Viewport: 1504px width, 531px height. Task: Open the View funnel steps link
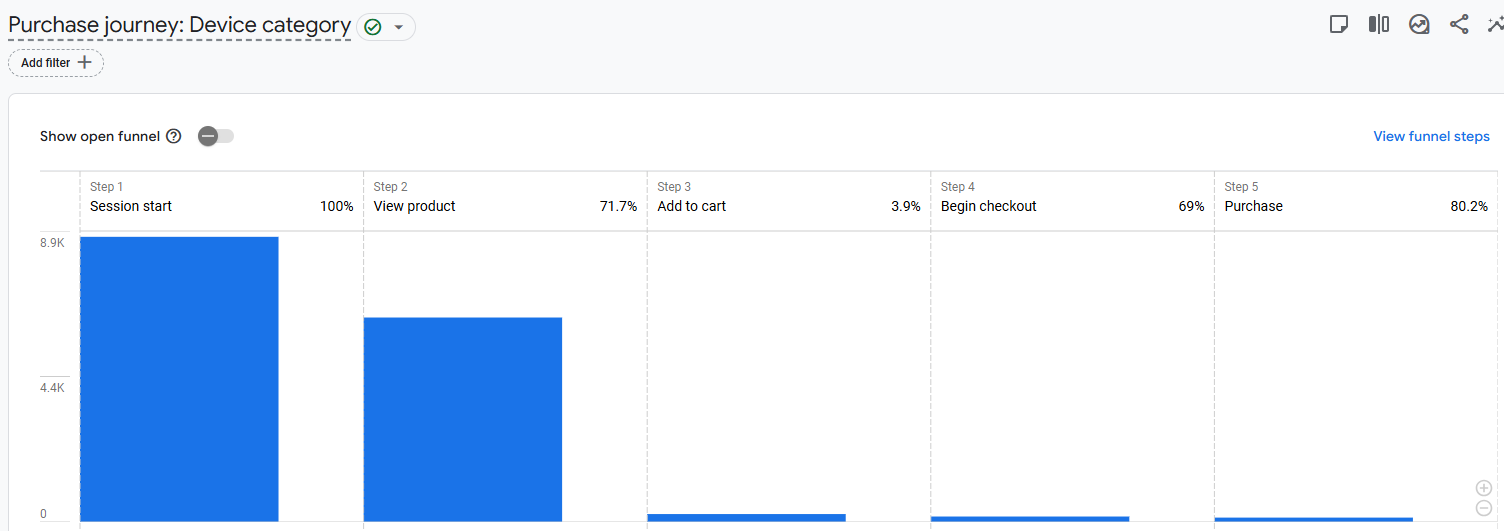[x=1431, y=136]
